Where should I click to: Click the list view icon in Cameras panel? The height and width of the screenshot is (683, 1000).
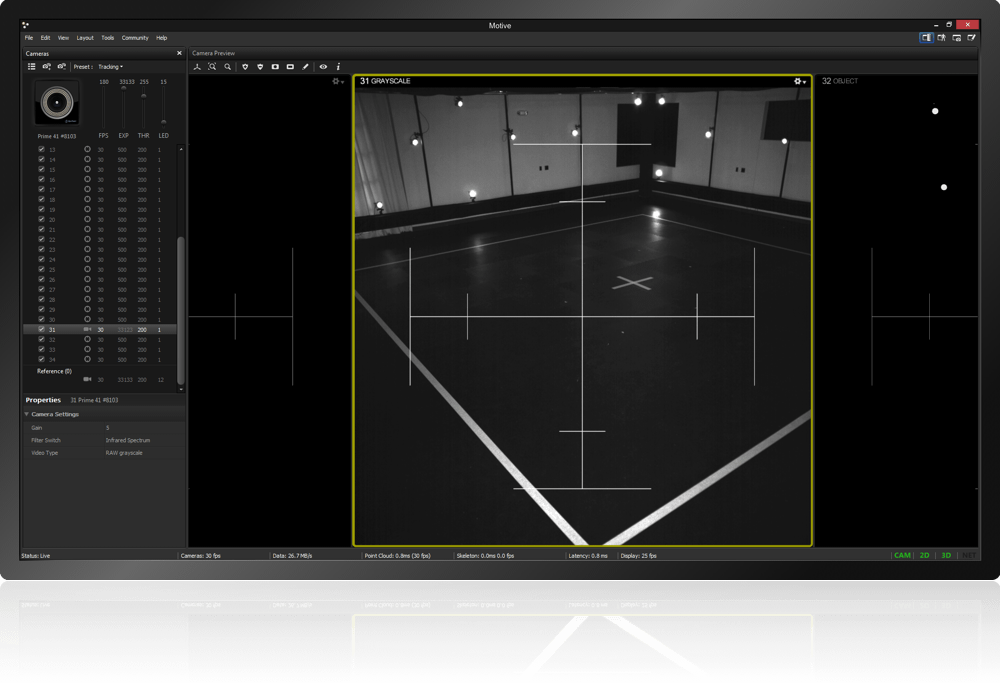click(x=32, y=67)
